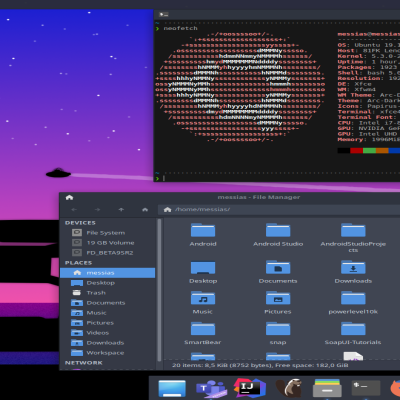400x400 pixels.
Task: Click the File Manager sidebar scrollbar
Action: tap(159, 290)
